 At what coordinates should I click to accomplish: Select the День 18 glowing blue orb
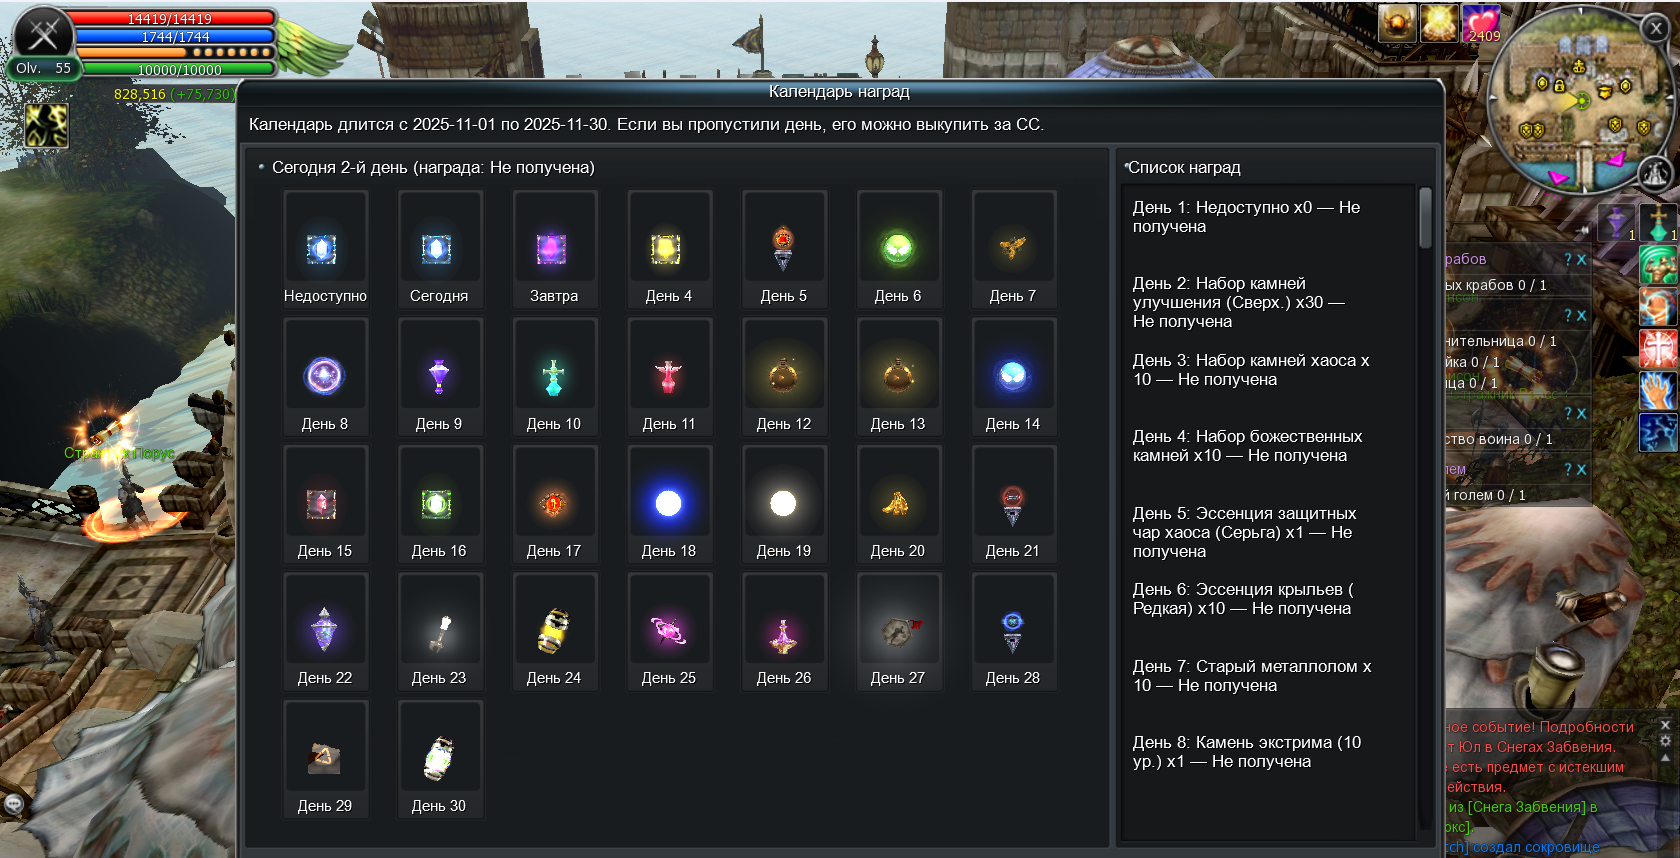pos(668,503)
